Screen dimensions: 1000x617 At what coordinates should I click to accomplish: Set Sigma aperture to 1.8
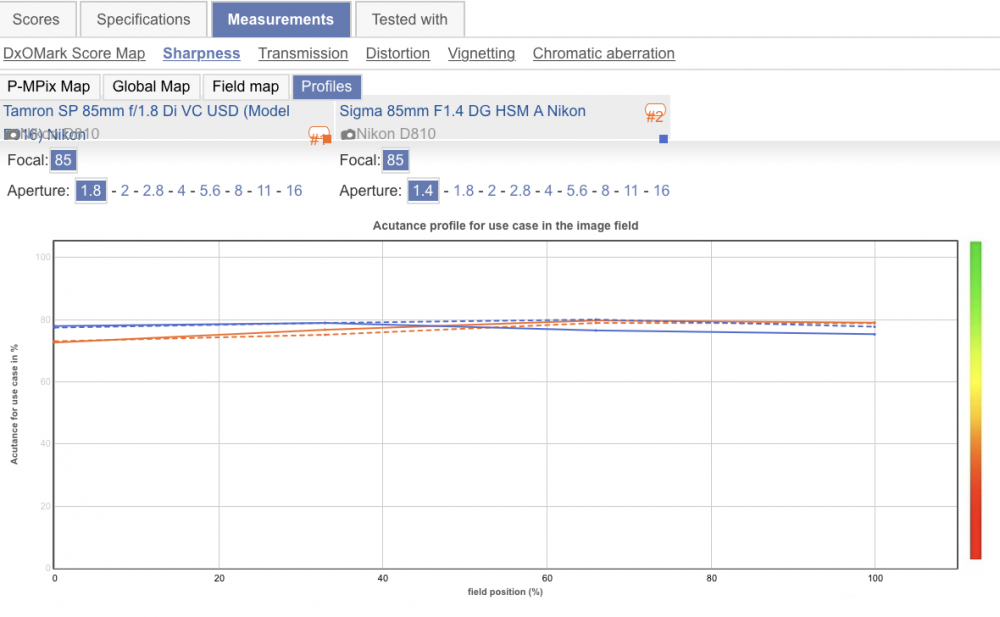464,191
